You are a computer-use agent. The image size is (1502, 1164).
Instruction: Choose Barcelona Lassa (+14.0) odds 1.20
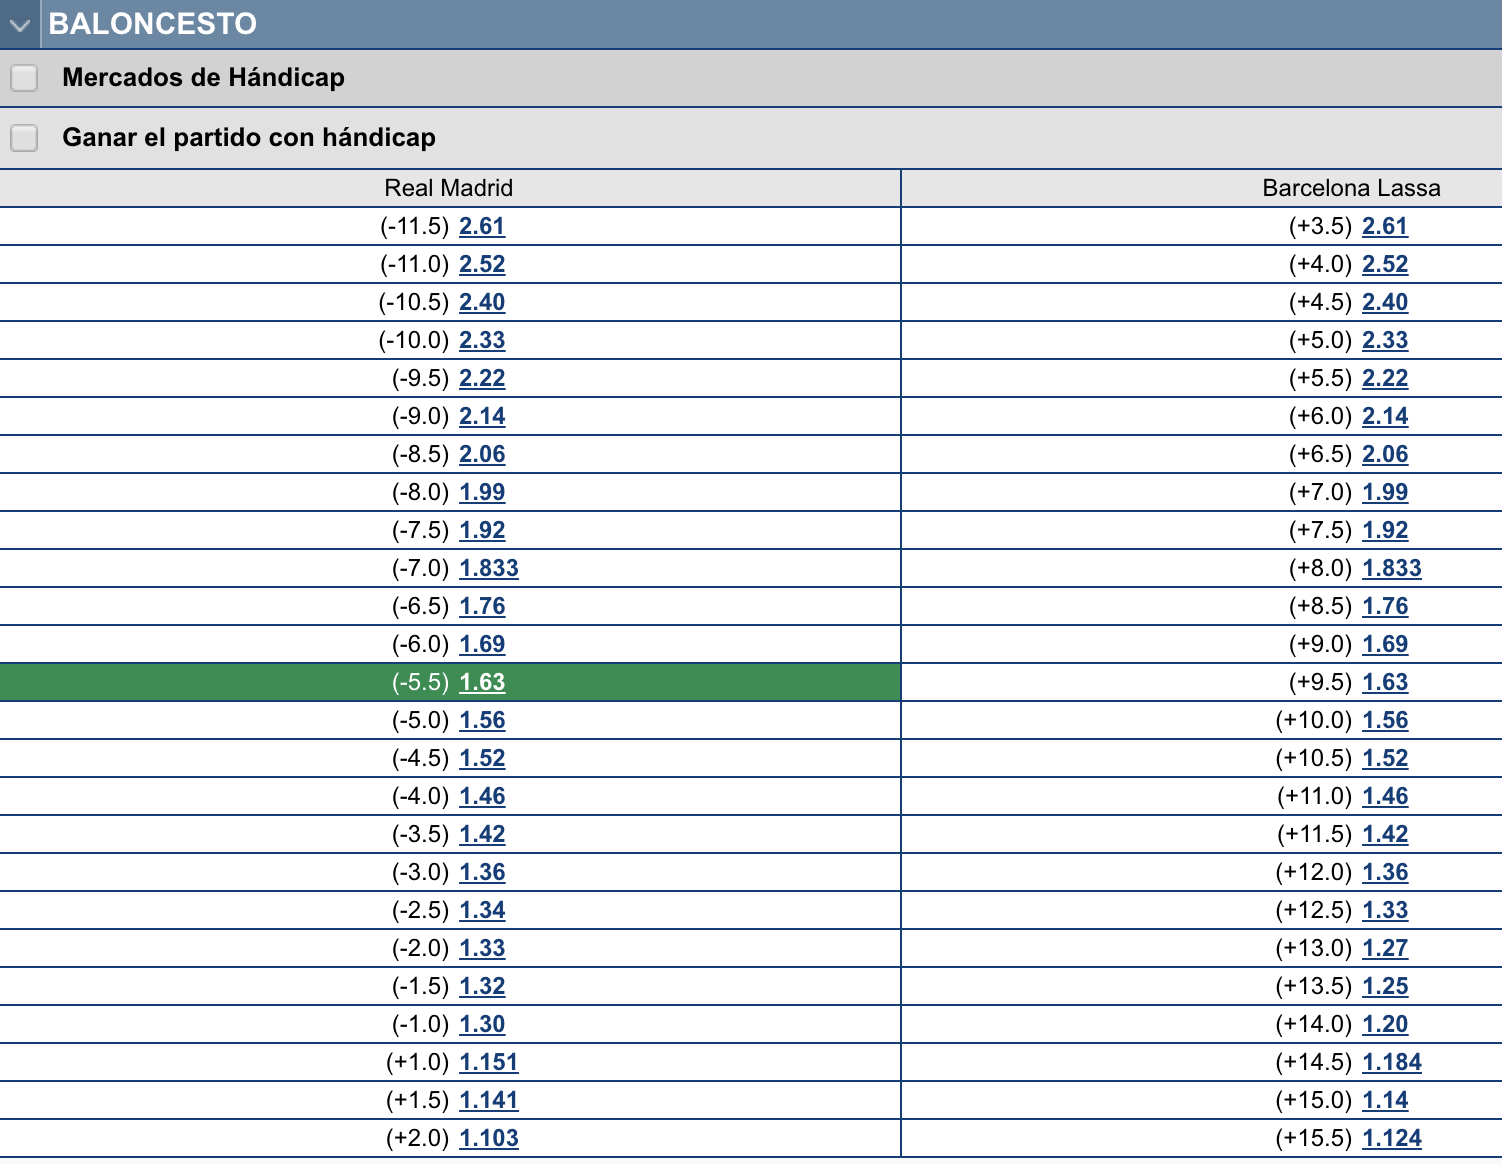[1385, 1024]
